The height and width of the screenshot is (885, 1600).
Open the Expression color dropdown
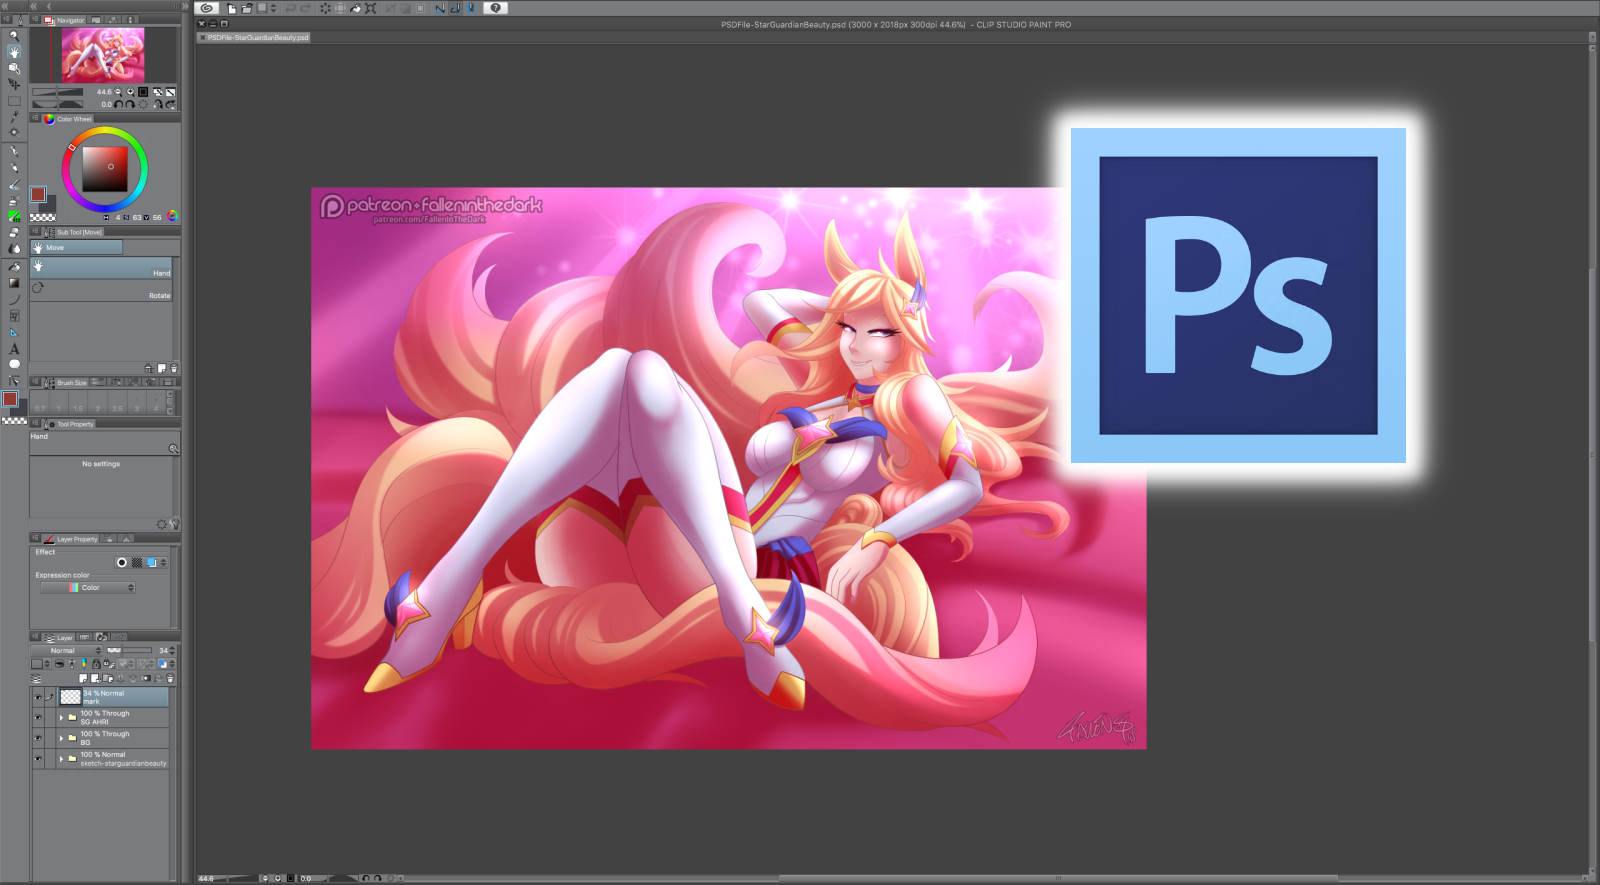point(88,588)
